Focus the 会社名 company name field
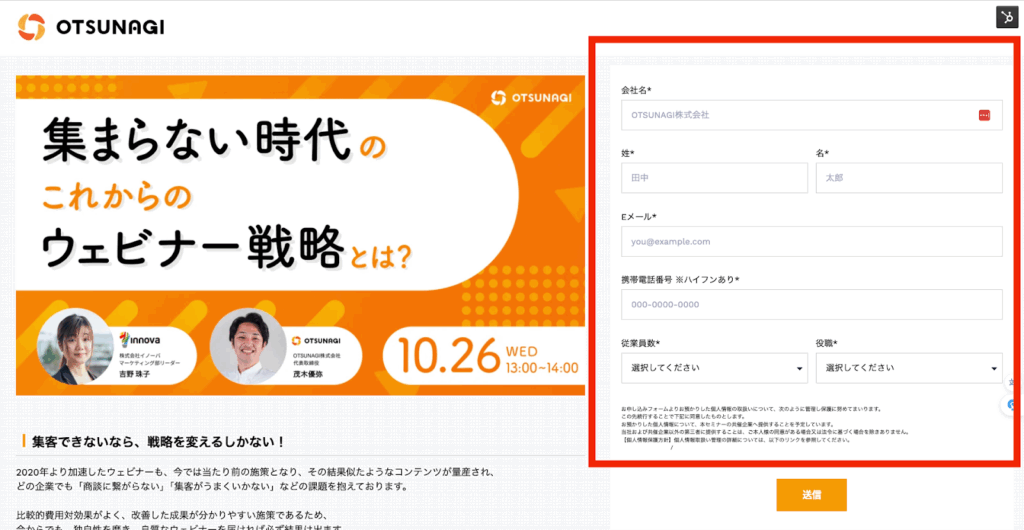 (800, 115)
